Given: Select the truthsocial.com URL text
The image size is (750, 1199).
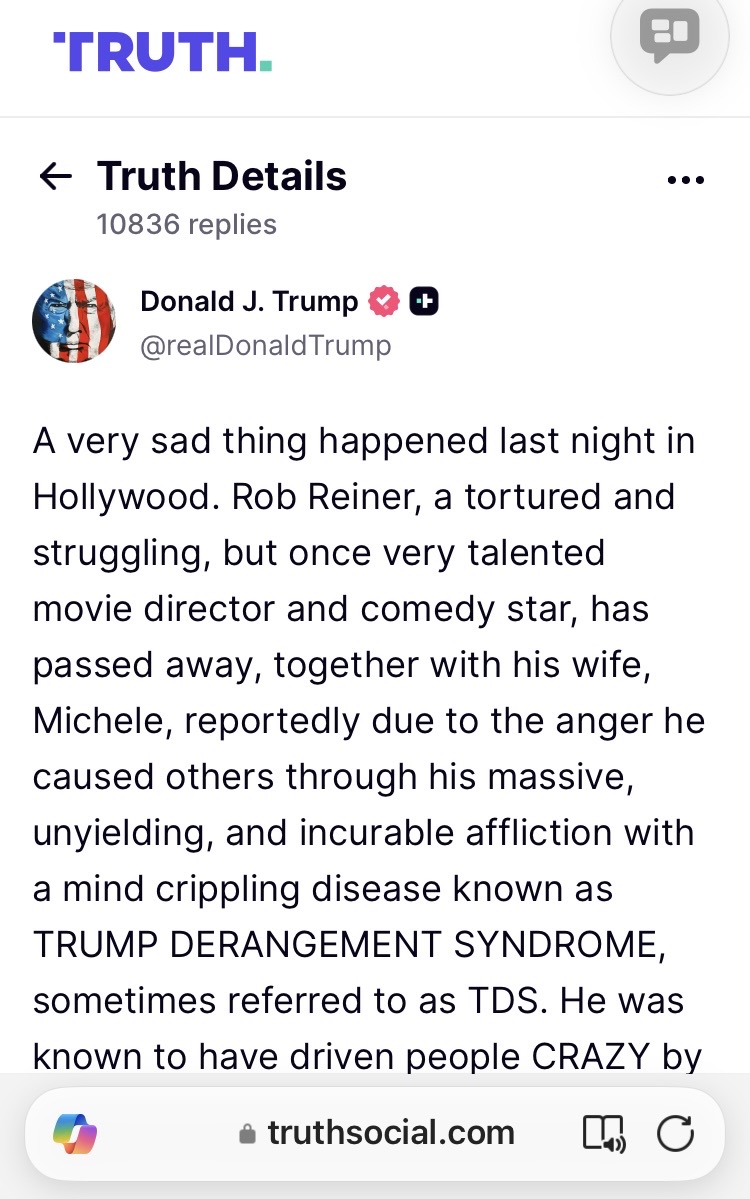Looking at the screenshot, I should 390,1133.
